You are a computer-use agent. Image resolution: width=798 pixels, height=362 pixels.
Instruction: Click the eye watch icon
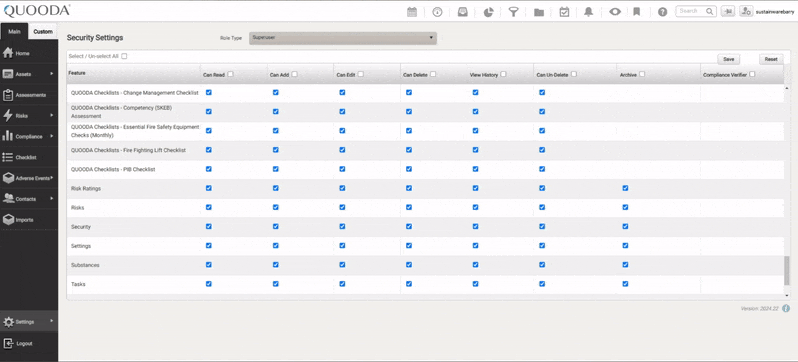click(x=615, y=12)
